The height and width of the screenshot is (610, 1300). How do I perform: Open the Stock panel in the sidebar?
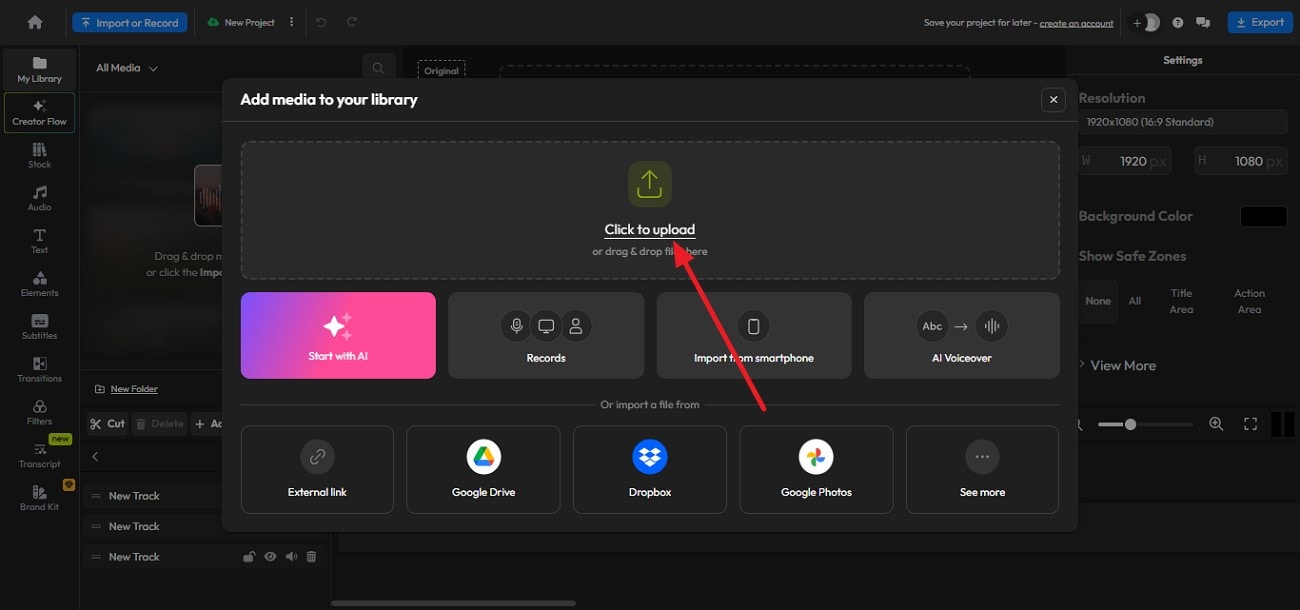tap(39, 154)
